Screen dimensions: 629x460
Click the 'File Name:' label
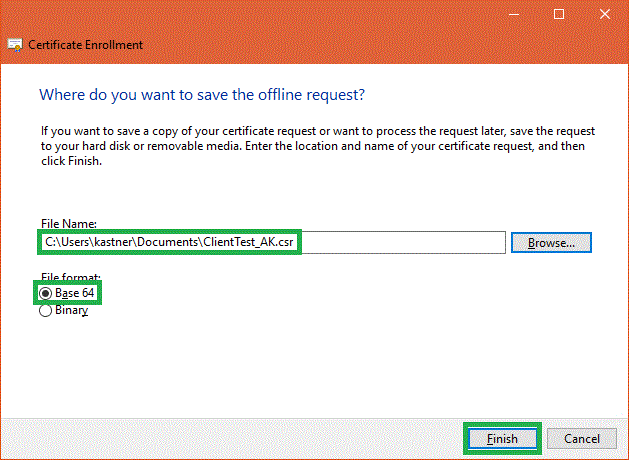68,225
